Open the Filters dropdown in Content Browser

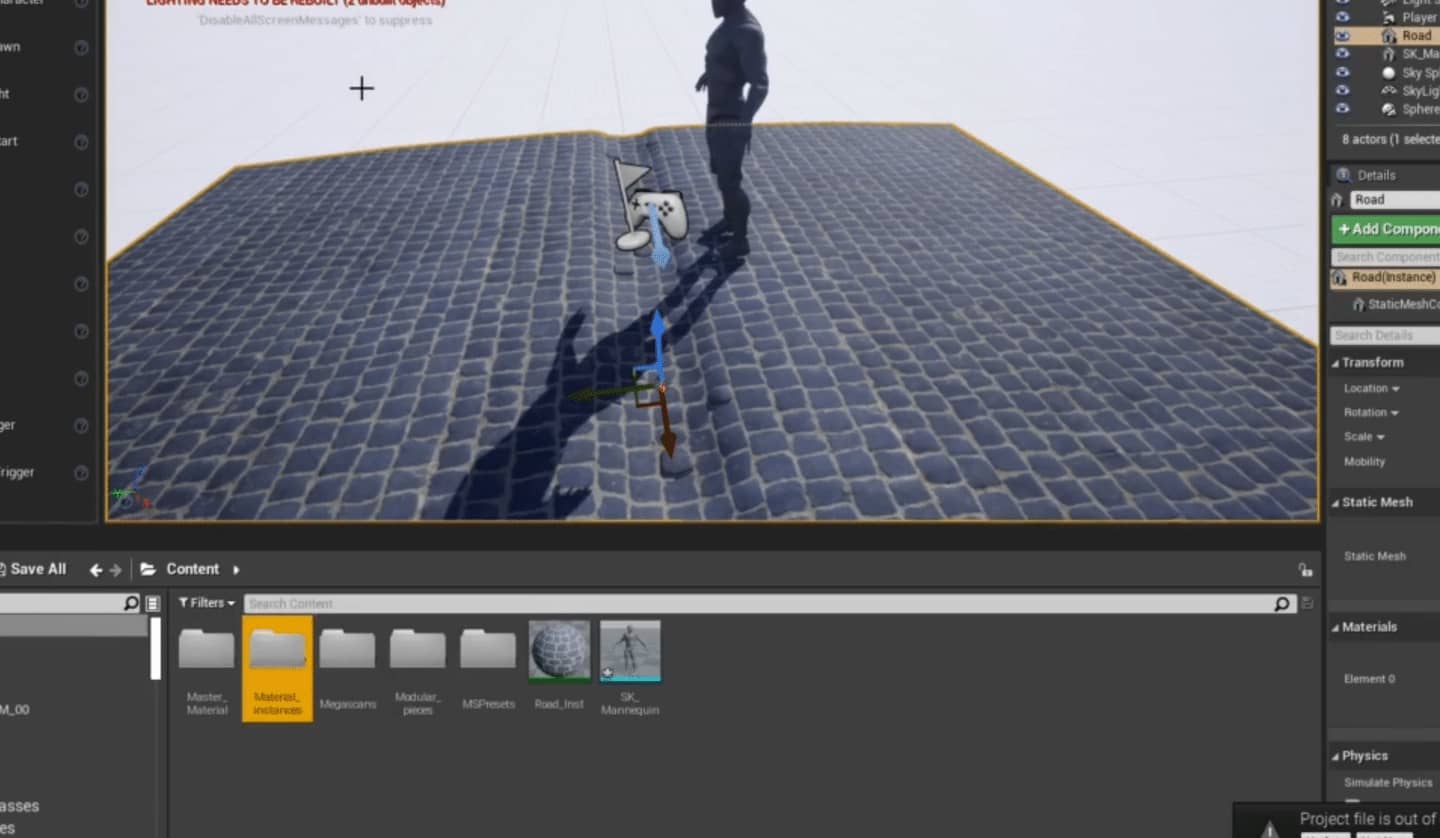206,603
